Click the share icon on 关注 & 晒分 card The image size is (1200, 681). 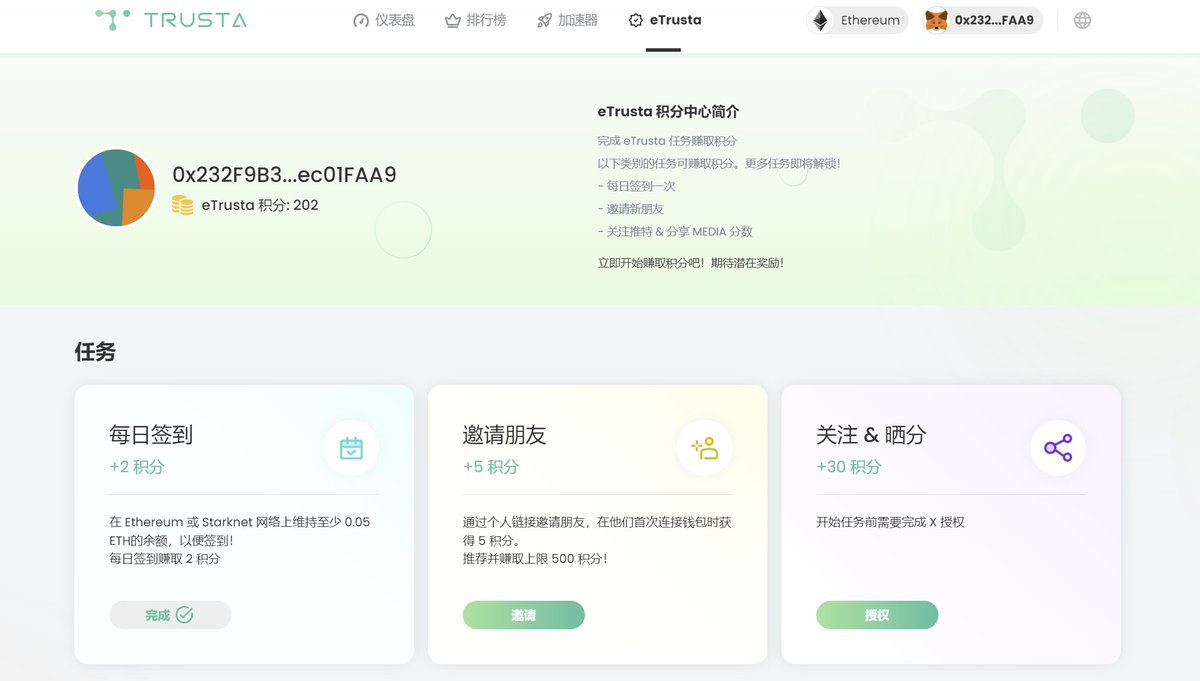pyautogui.click(x=1058, y=449)
